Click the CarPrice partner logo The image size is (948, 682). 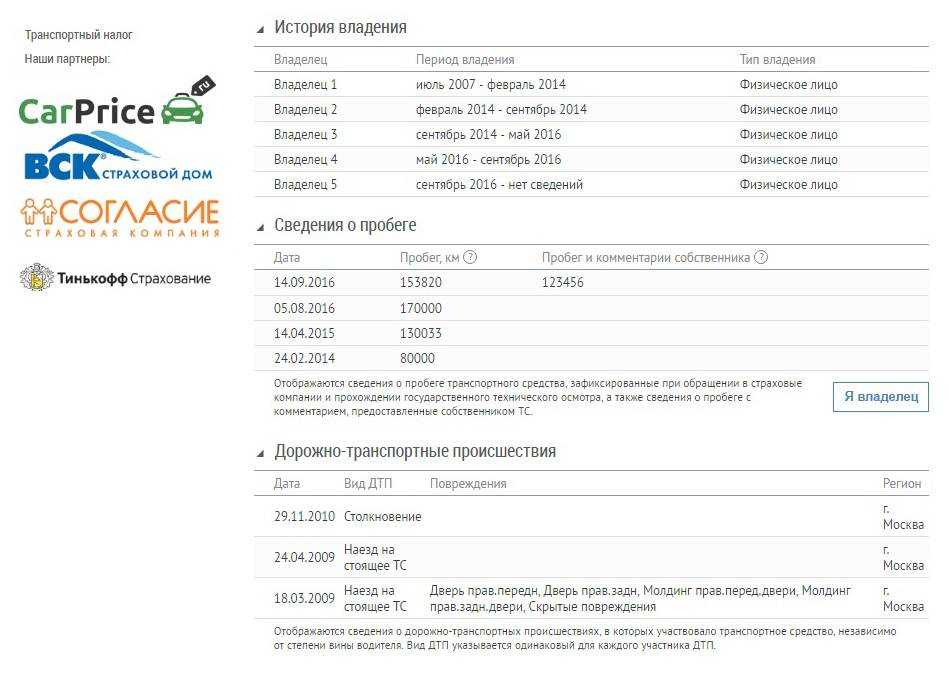(x=112, y=105)
